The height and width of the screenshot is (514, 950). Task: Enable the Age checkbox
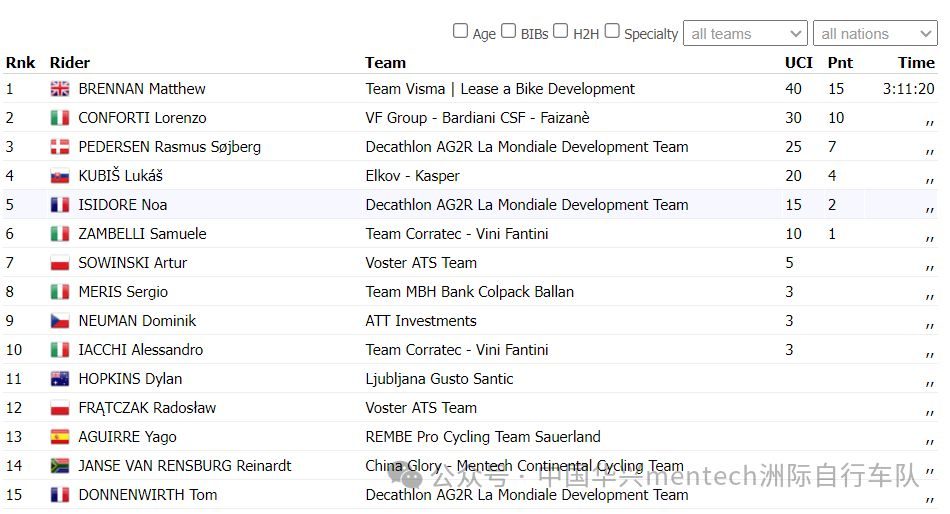[460, 31]
